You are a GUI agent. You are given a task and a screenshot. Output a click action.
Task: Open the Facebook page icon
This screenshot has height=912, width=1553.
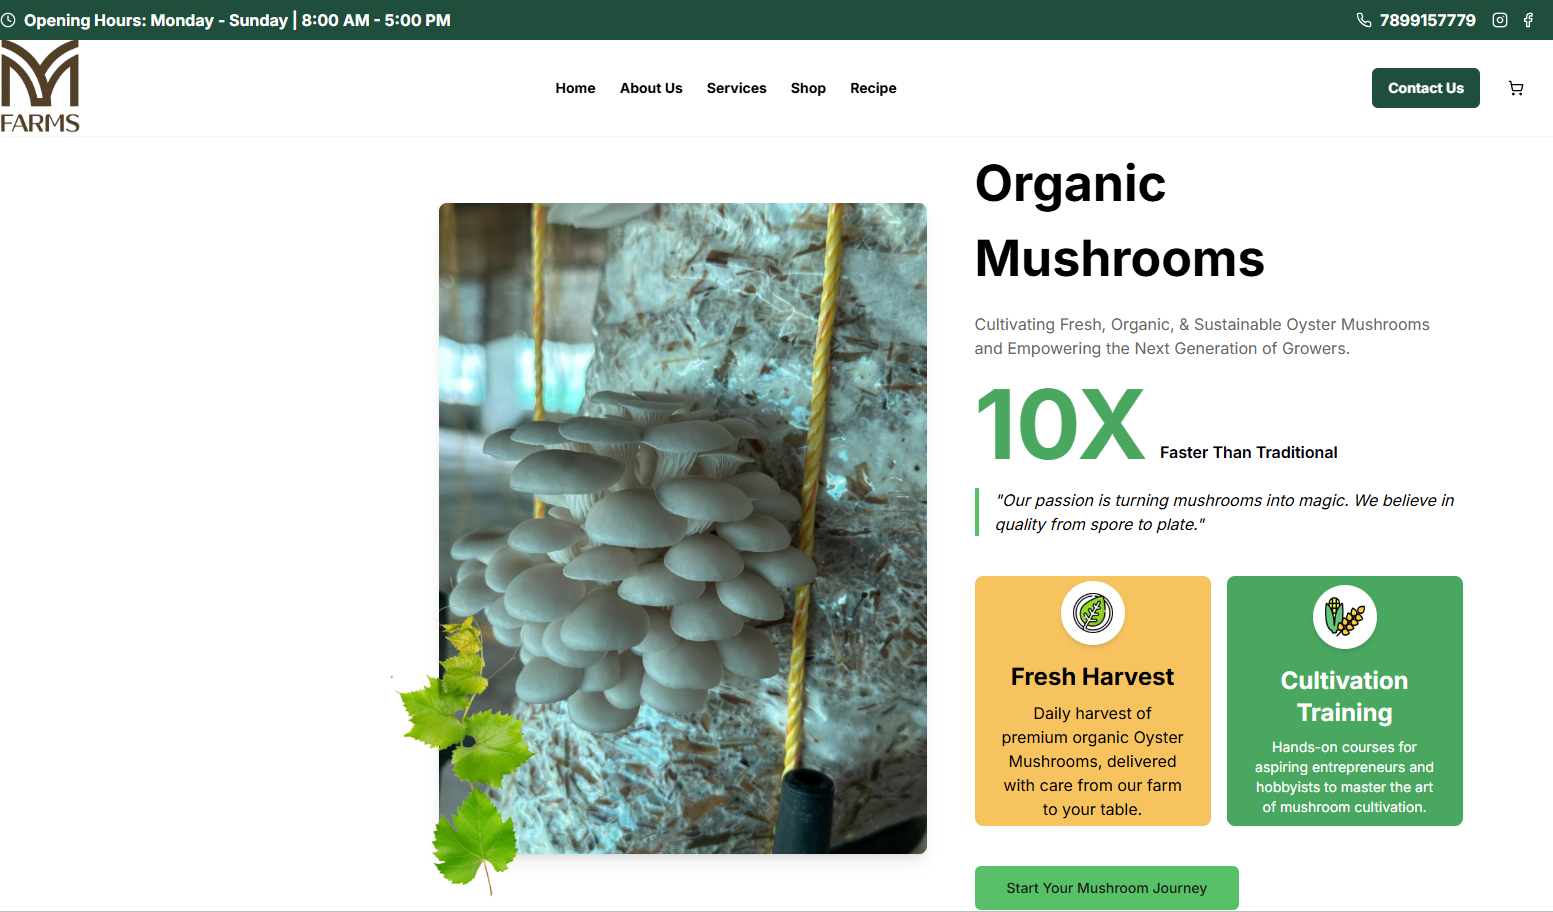pyautogui.click(x=1527, y=20)
